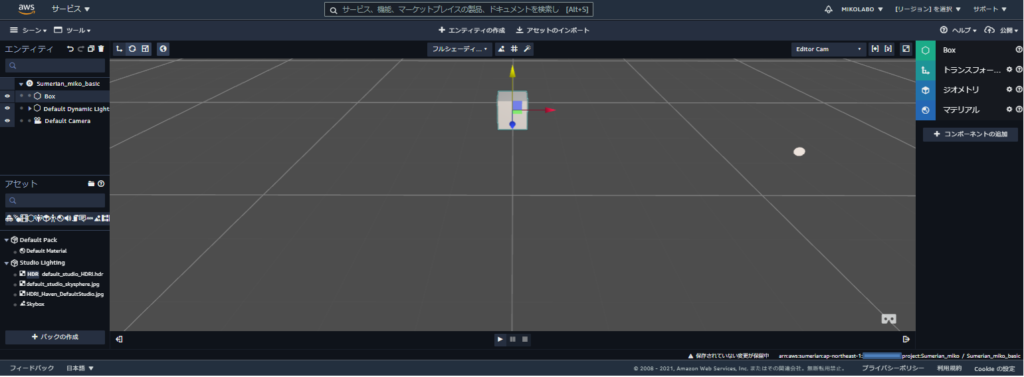This screenshot has width=1024, height=377.
Task: Open the ツール menu
Action: 72,31
